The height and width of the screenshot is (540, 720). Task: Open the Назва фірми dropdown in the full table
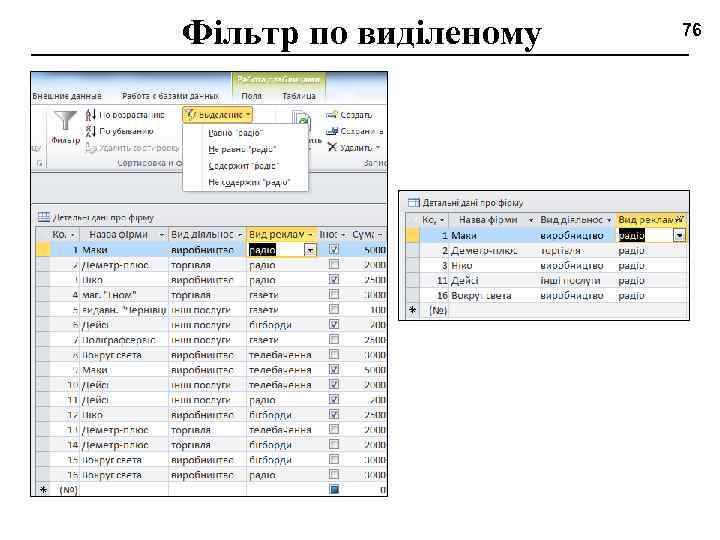(x=161, y=235)
